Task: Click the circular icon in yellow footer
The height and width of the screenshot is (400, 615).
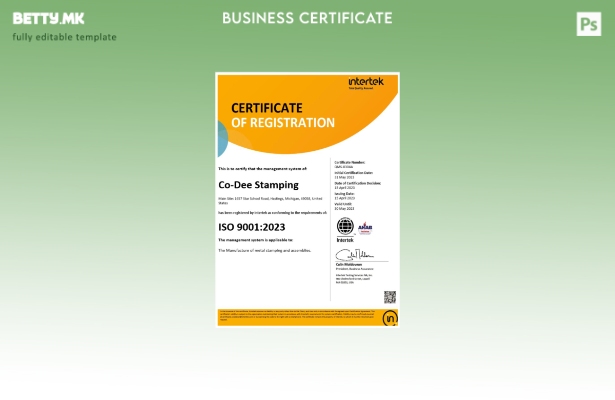Action: tap(390, 318)
